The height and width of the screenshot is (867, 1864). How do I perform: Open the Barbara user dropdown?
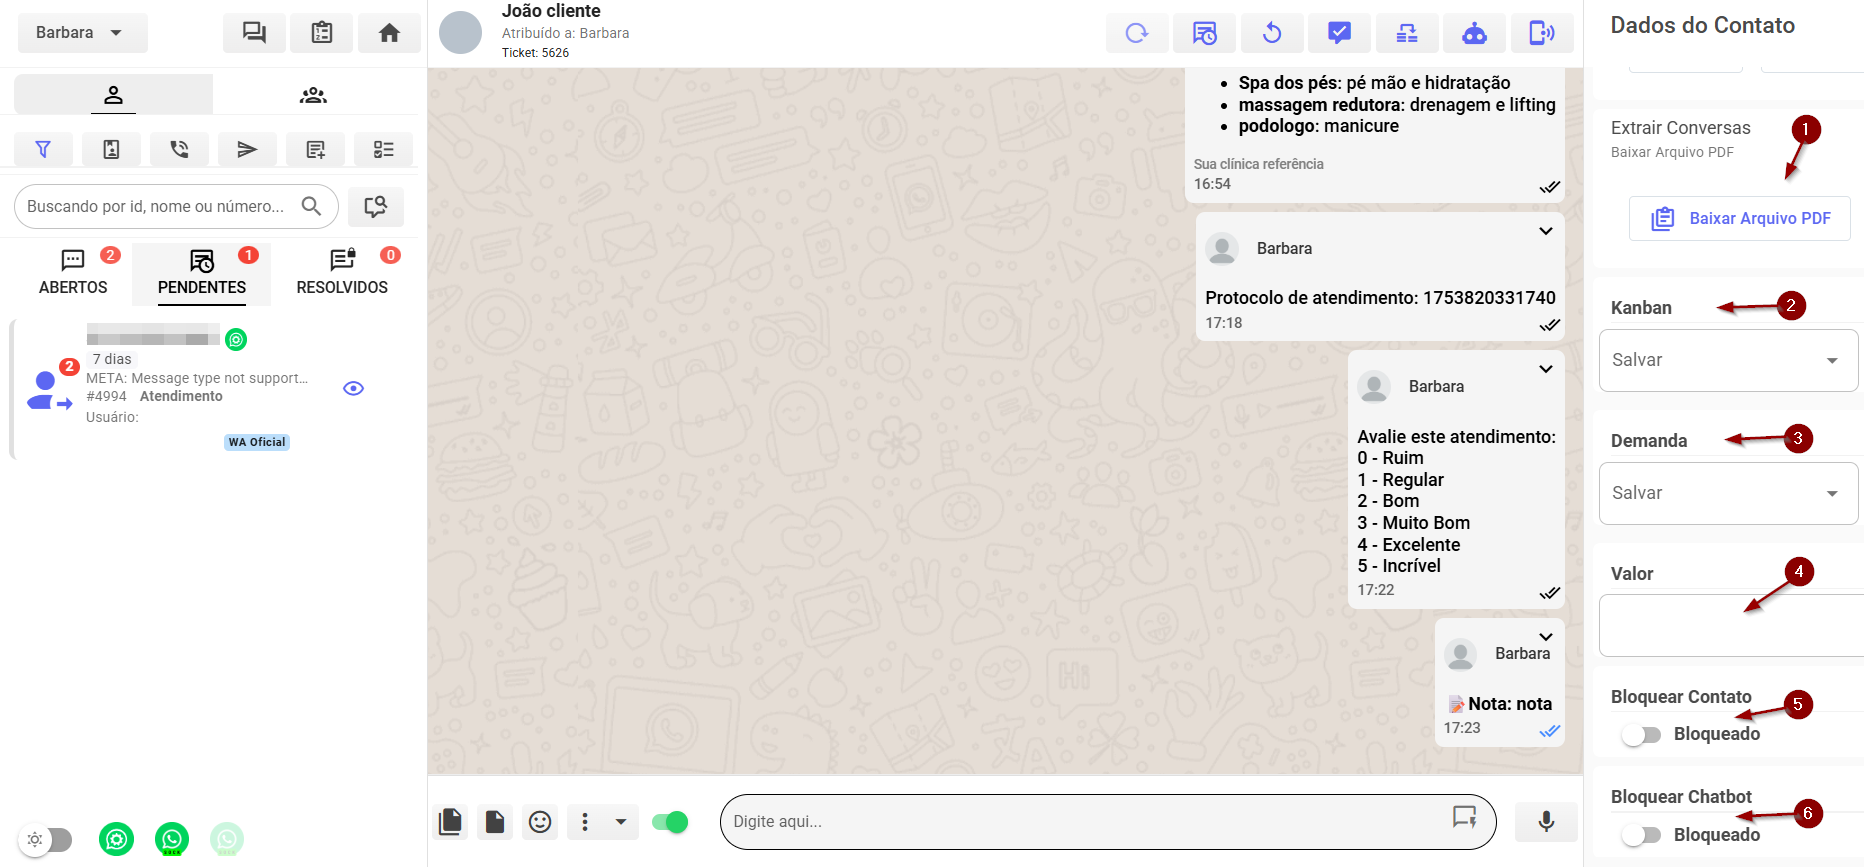click(x=82, y=33)
